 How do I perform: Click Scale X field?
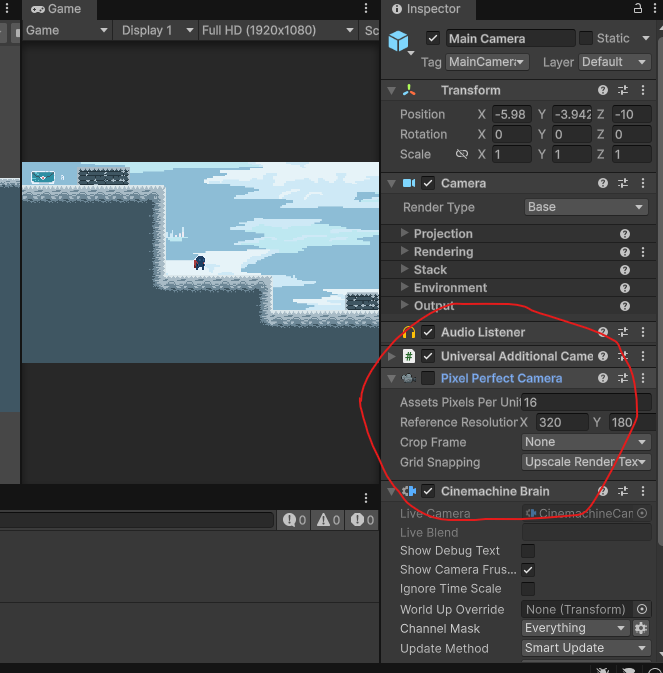[512, 155]
